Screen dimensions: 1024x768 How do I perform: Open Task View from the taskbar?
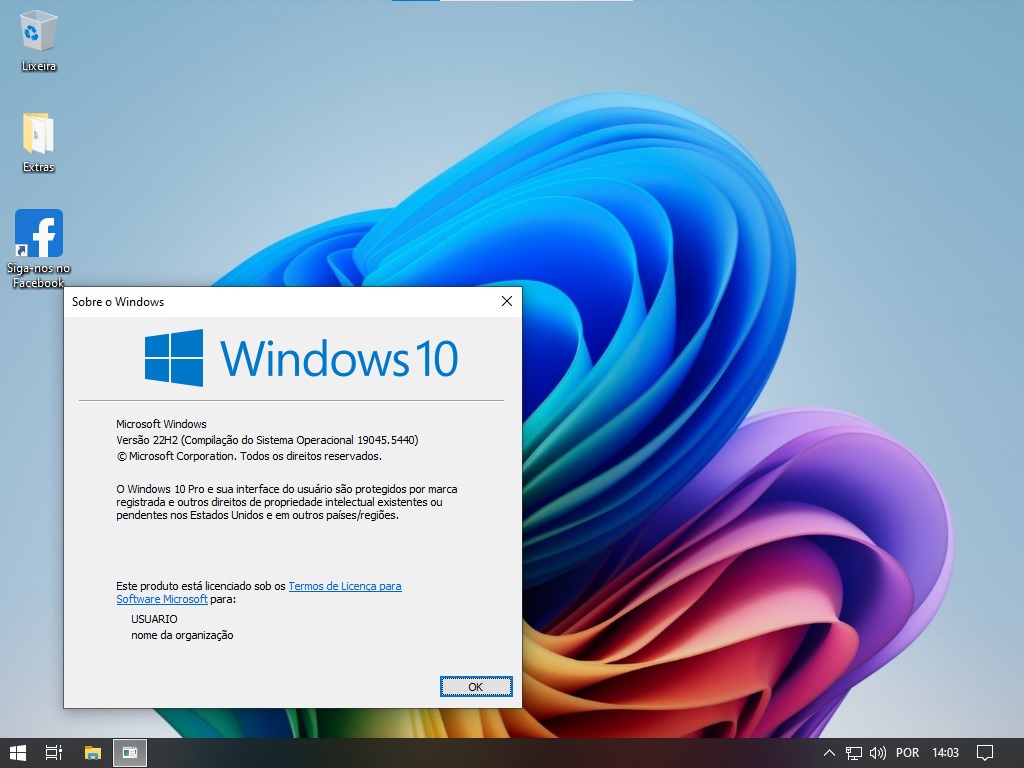[55, 752]
